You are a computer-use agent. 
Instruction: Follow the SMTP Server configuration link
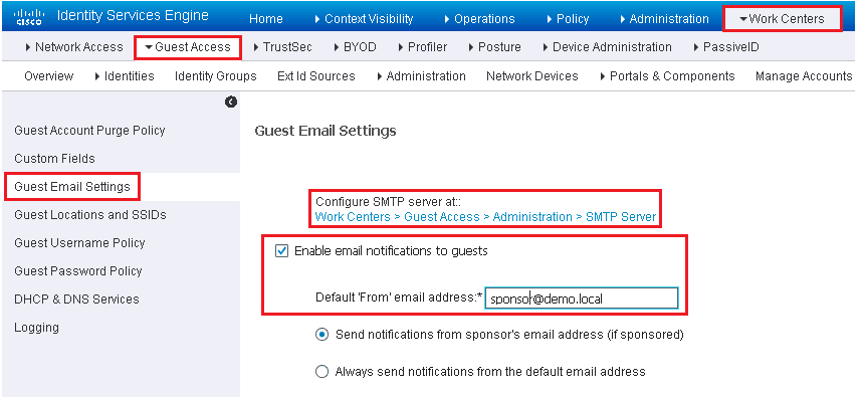coord(485,217)
